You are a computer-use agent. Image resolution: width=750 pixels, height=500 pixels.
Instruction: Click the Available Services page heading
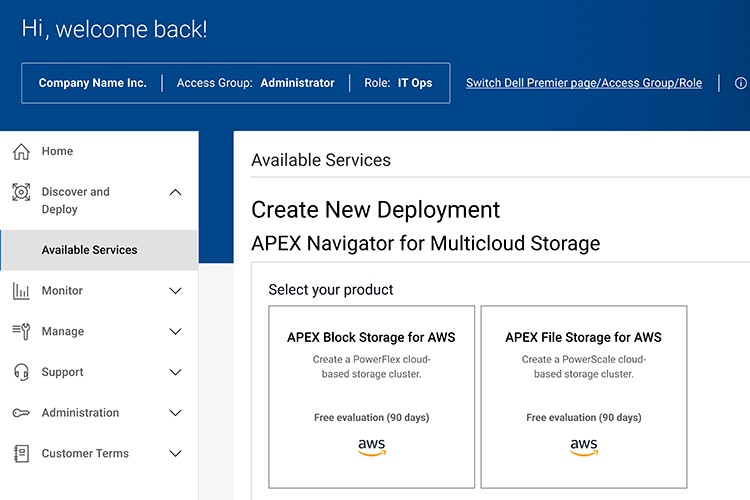coord(321,160)
